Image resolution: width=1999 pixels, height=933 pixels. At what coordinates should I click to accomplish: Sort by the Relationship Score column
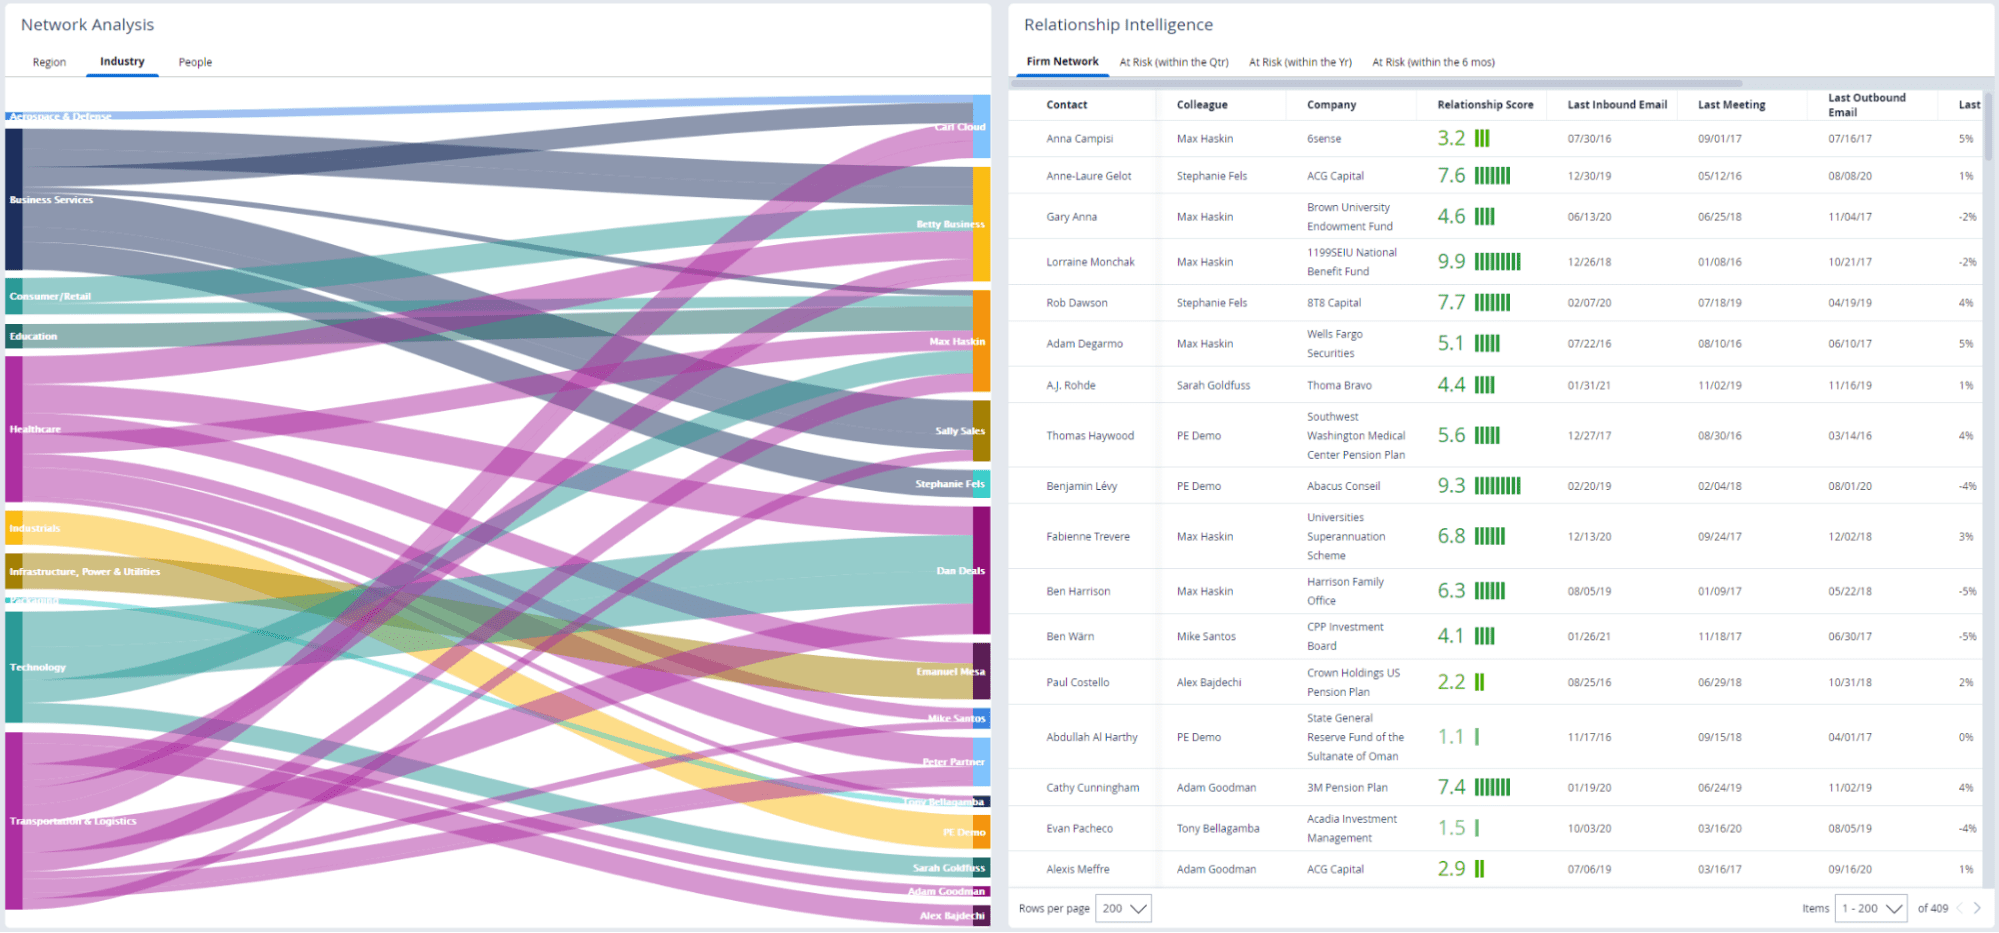pos(1484,104)
